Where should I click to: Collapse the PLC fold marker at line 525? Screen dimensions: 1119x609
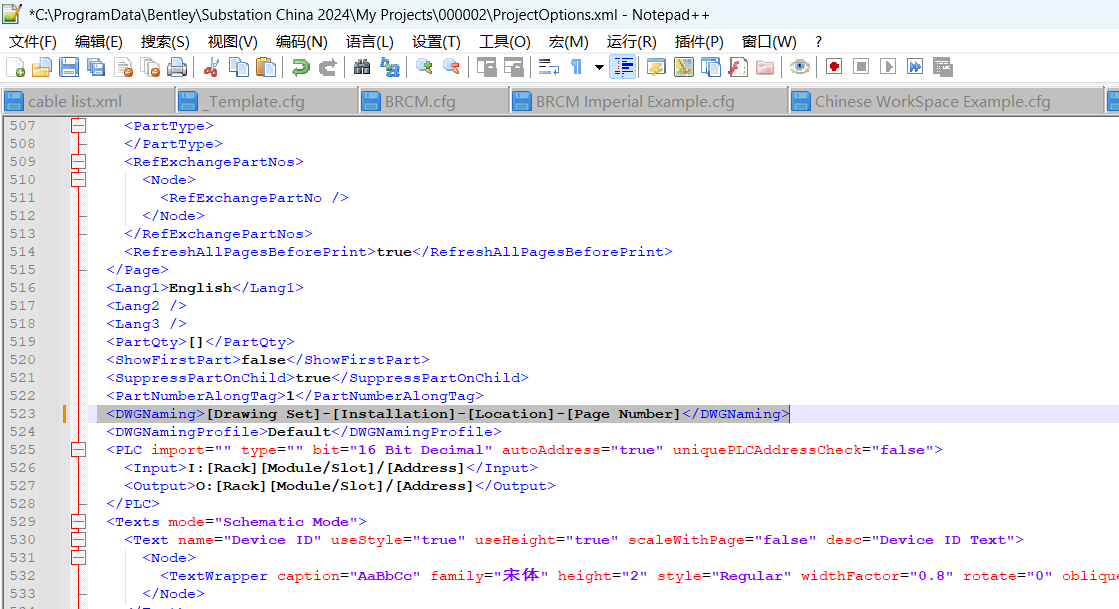pyautogui.click(x=78, y=450)
